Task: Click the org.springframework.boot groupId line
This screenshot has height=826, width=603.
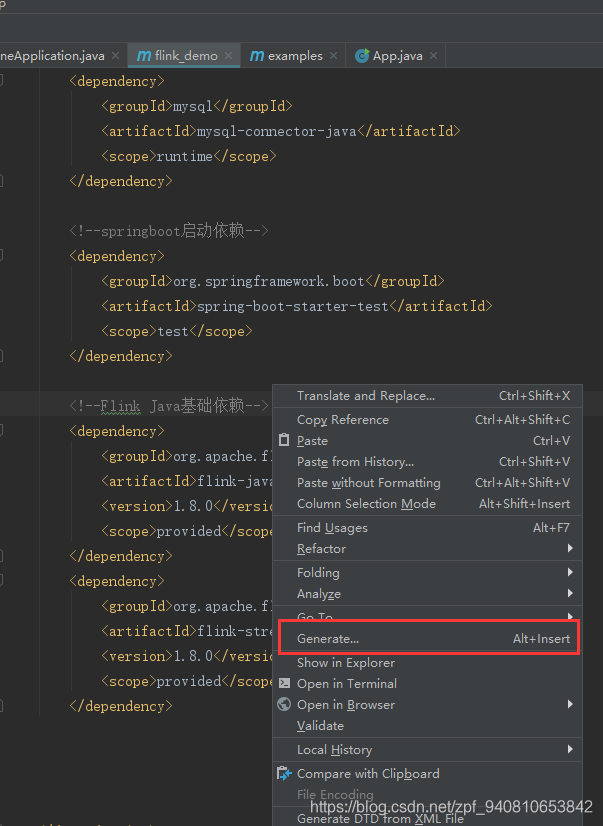Action: coord(273,281)
